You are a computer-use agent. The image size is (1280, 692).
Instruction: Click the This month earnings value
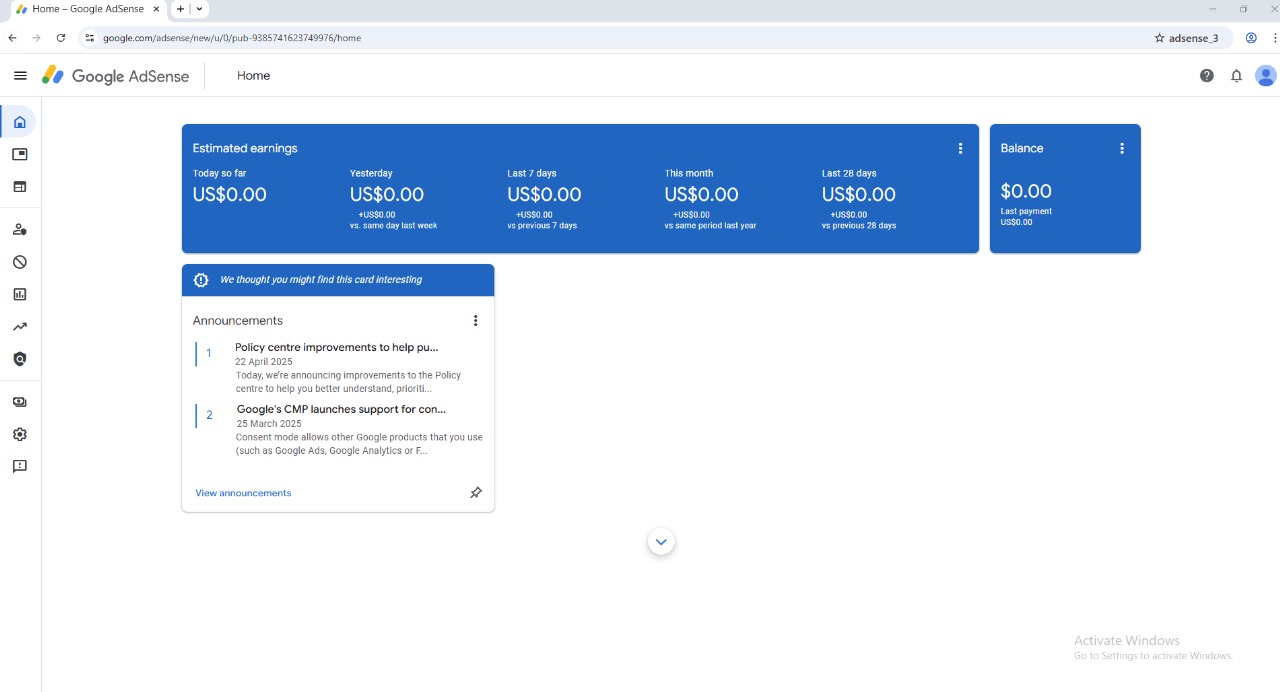[x=701, y=195]
